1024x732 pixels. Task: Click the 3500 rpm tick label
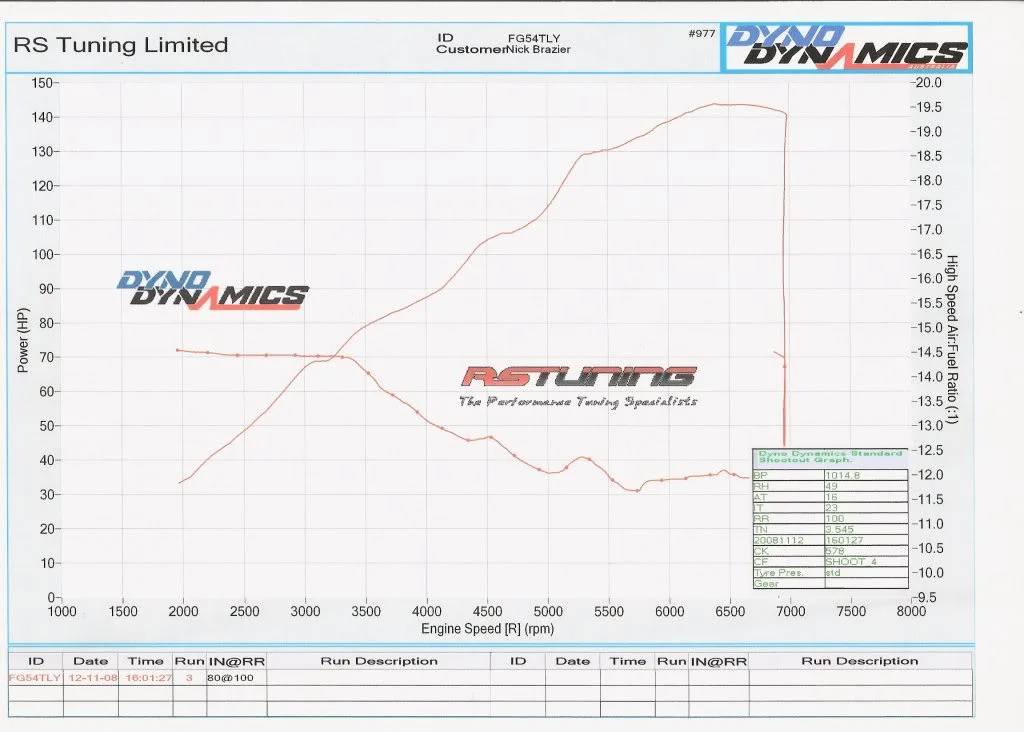[x=366, y=612]
